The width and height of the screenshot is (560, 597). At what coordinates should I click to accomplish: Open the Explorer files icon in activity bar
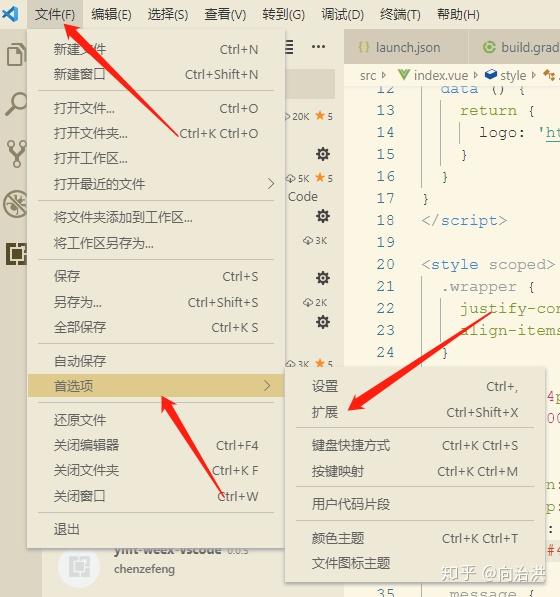point(16,54)
